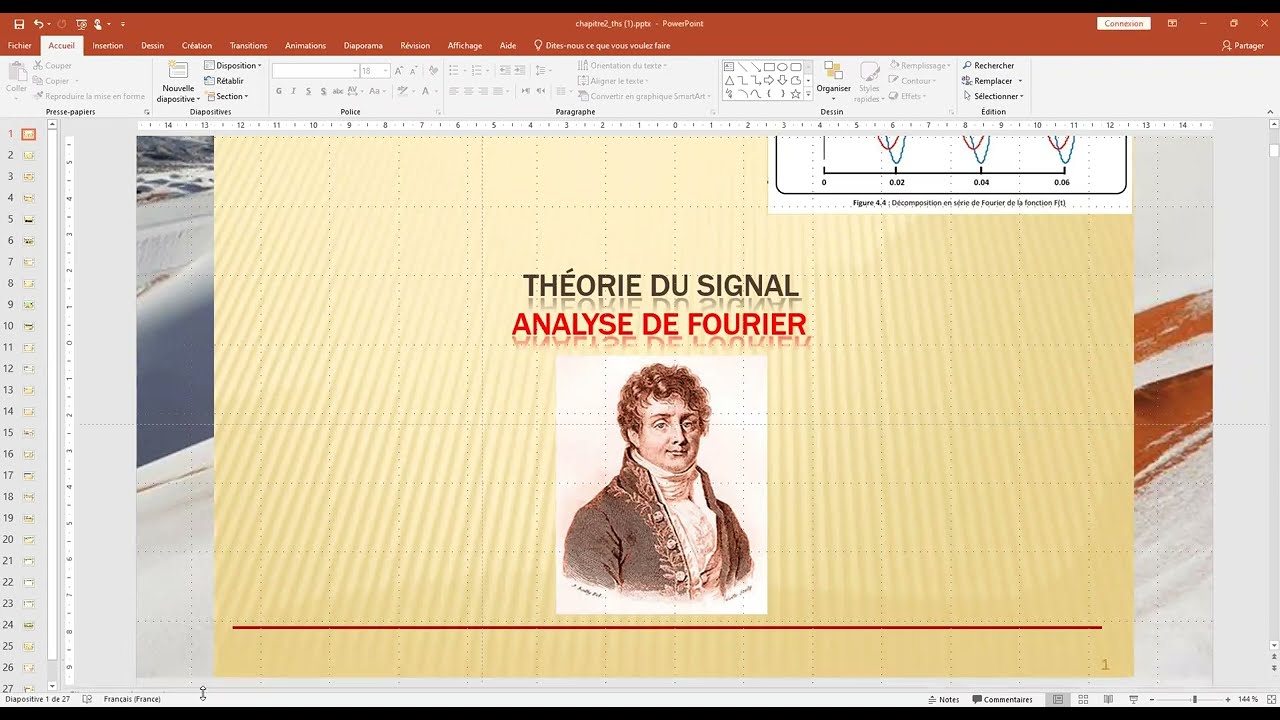The image size is (1280, 720).
Task: Click the 144 % zoom level
Action: tap(1248, 699)
